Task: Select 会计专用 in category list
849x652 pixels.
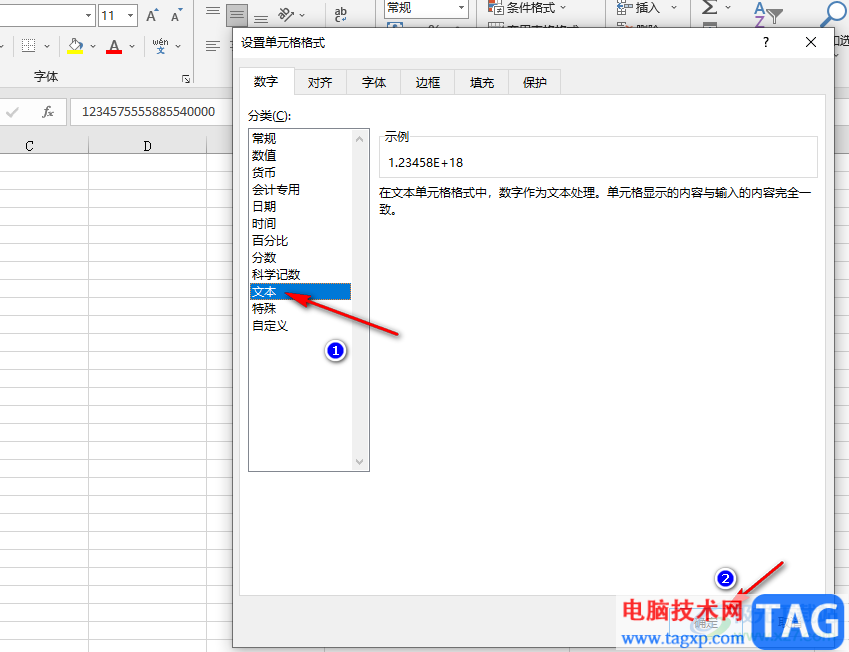Action: [x=301, y=190]
